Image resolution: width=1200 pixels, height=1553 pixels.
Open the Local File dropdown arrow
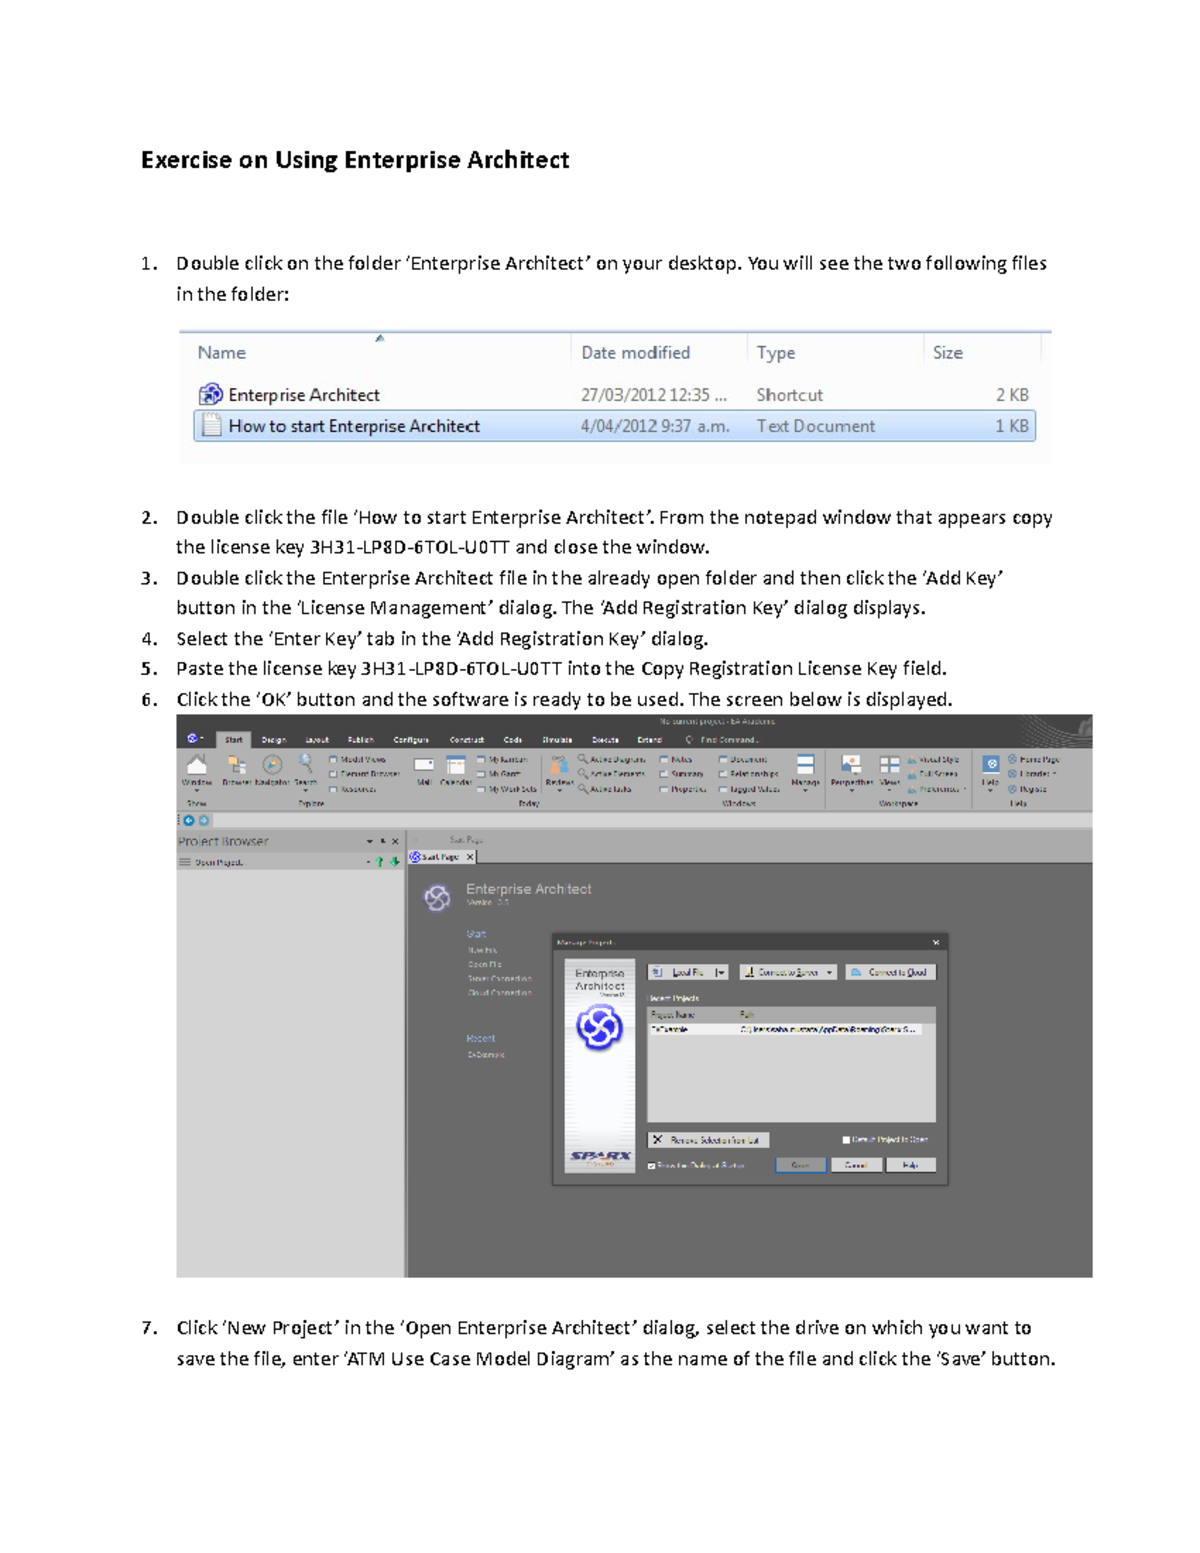click(720, 972)
